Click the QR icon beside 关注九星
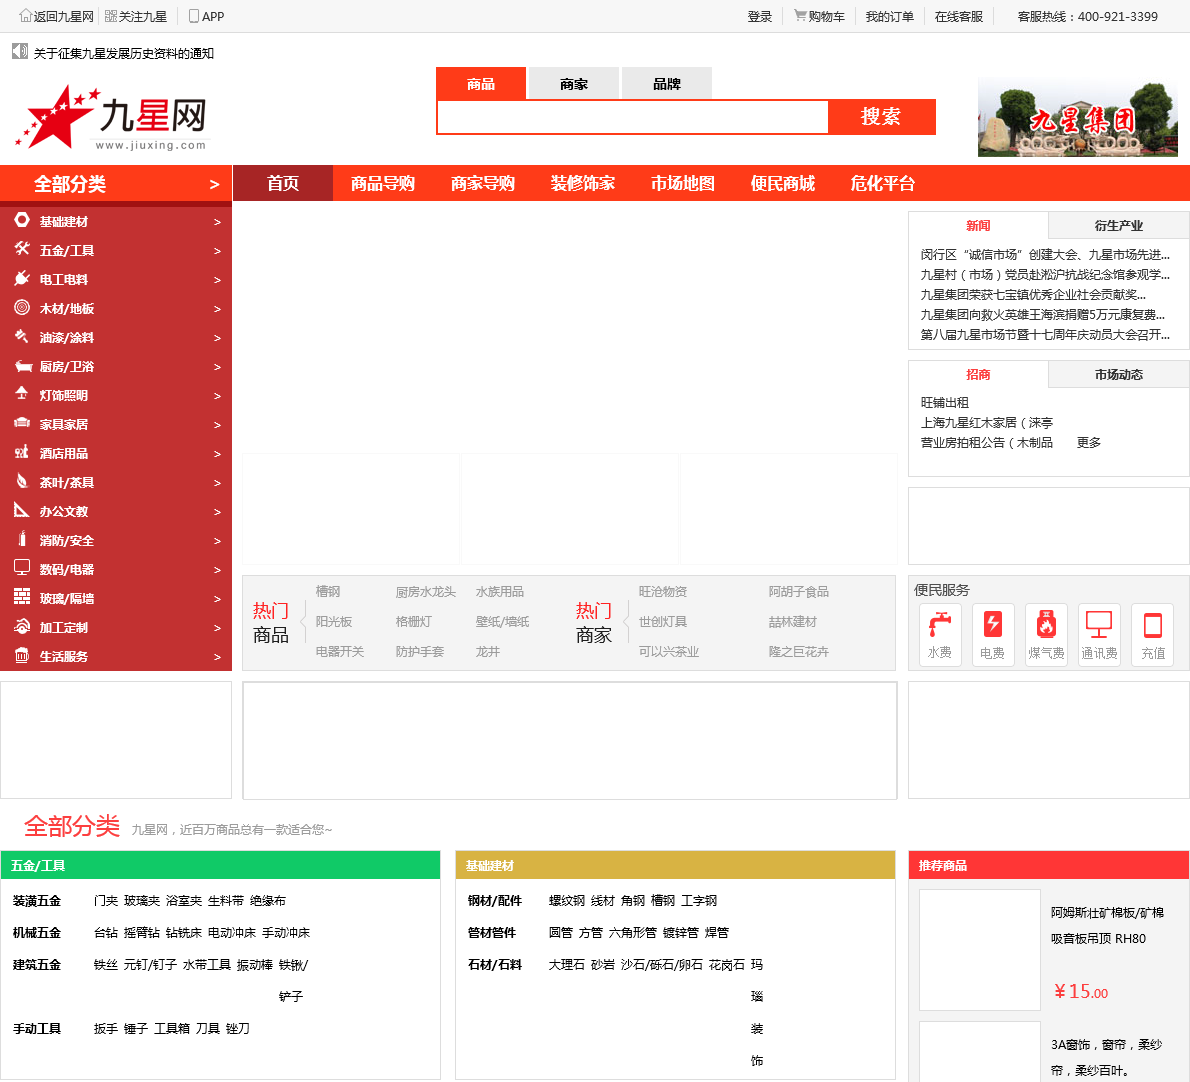 pos(111,16)
